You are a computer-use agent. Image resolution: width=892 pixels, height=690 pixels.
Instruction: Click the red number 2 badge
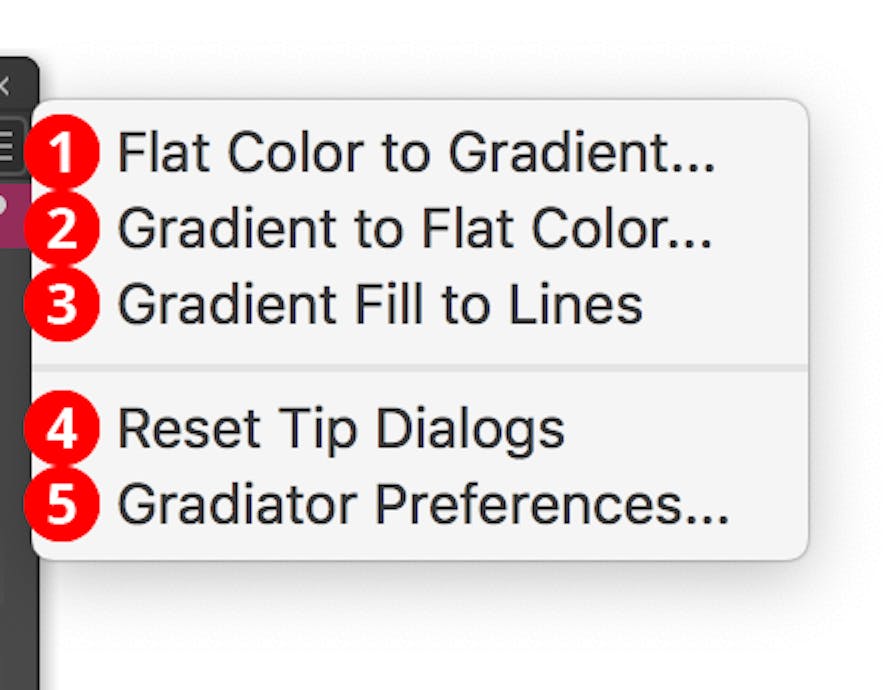coord(63,229)
